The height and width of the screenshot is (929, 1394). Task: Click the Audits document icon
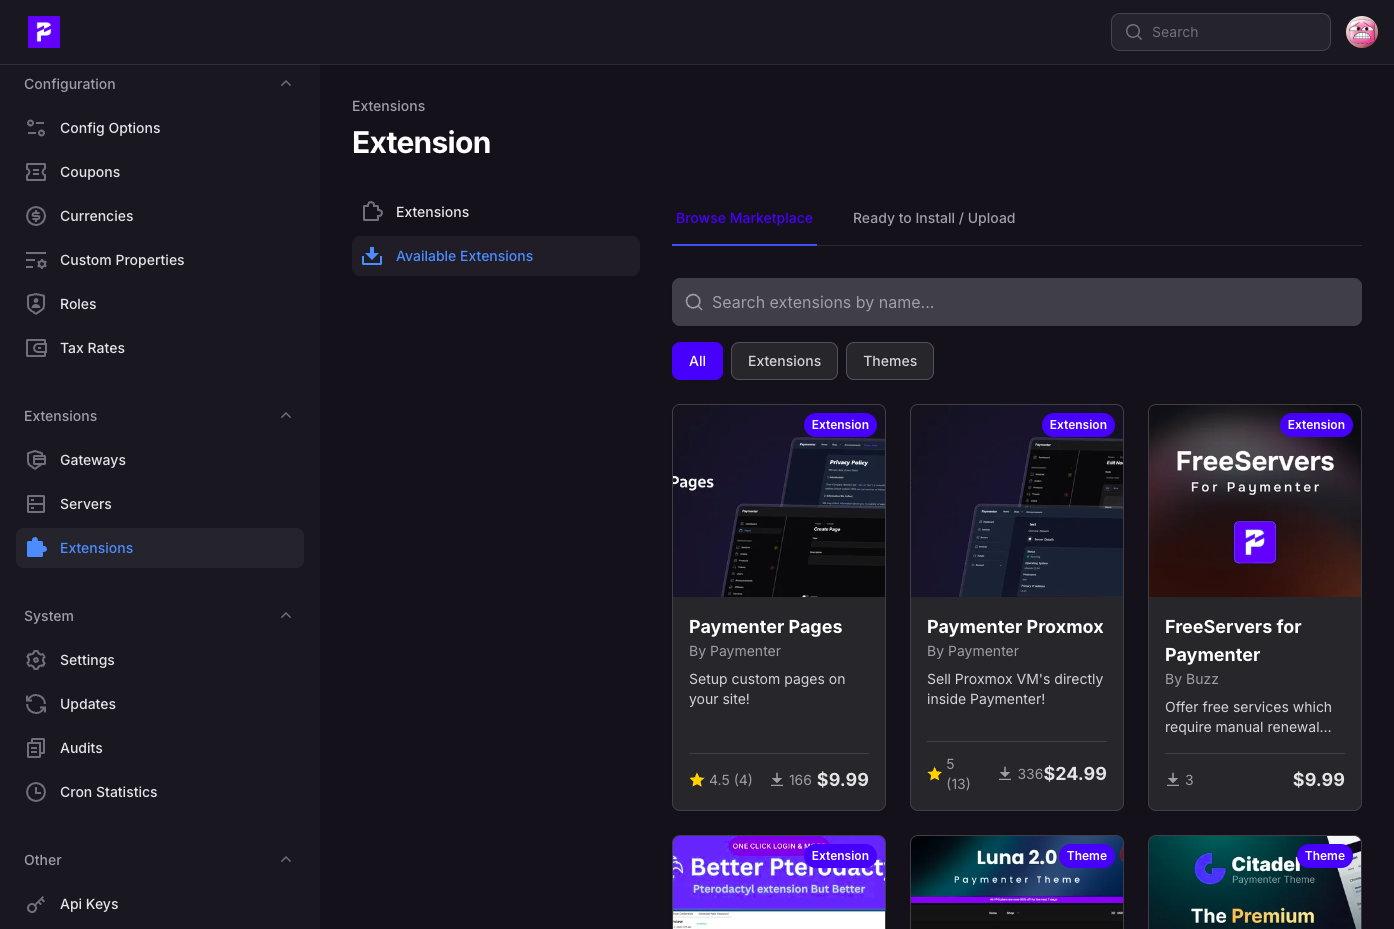[x=36, y=748]
